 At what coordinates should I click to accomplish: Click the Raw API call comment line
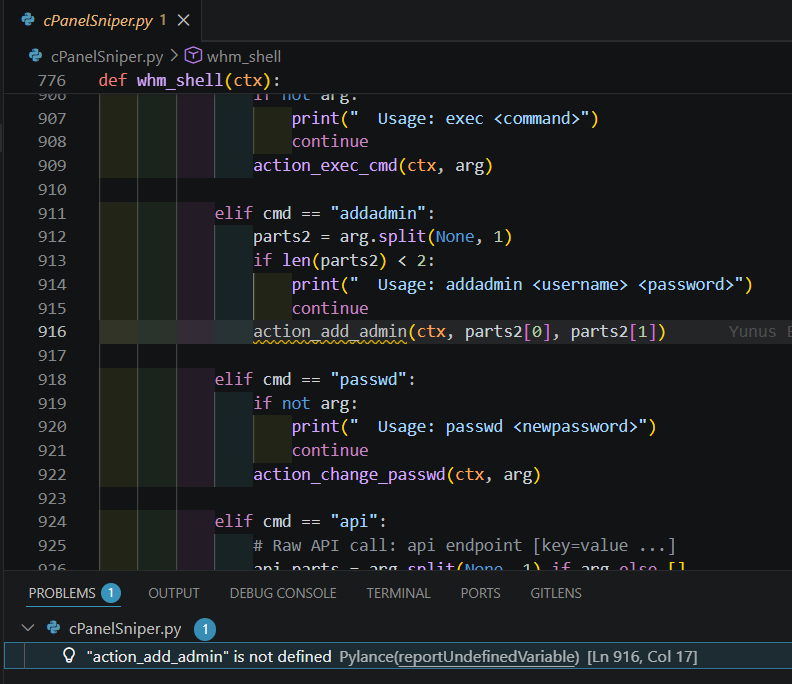[x=464, y=546]
